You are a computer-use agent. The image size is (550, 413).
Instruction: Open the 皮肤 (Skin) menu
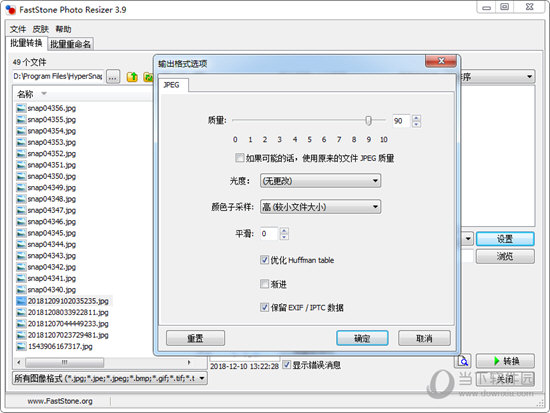point(40,29)
